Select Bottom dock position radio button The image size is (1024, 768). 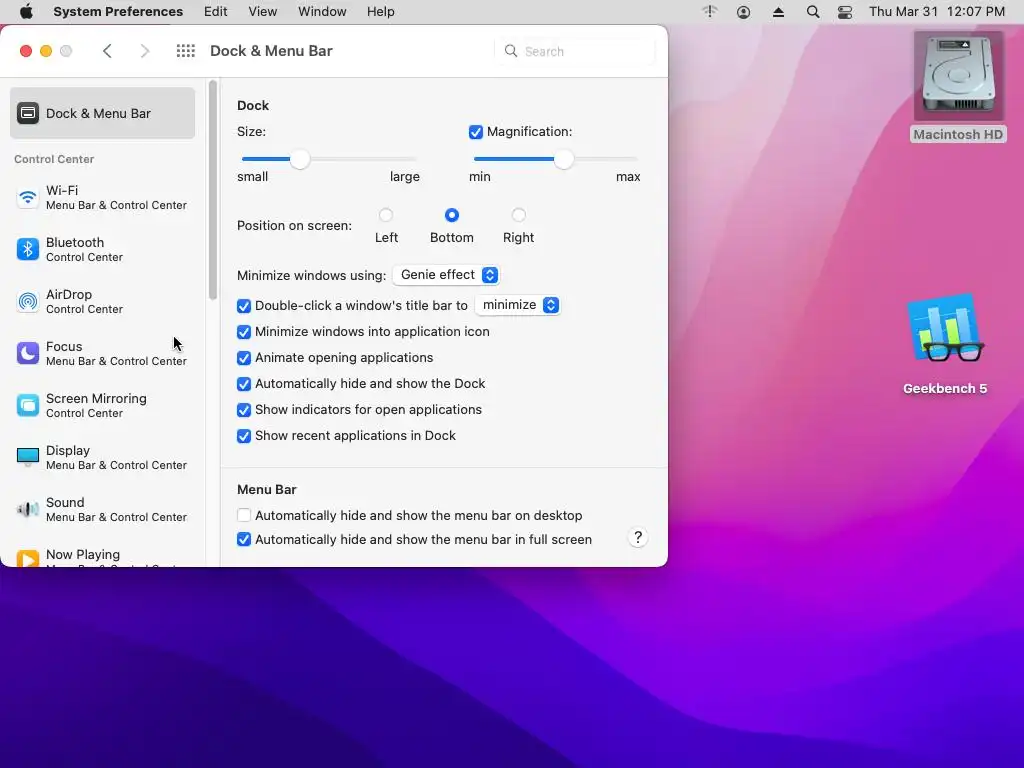point(451,215)
